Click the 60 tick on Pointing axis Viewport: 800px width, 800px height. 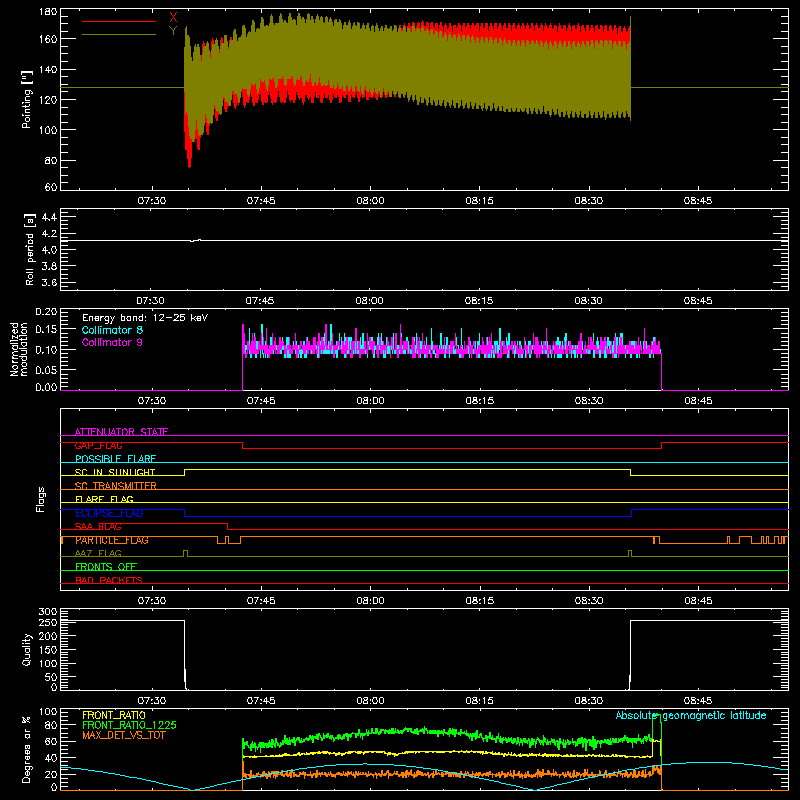click(x=51, y=187)
